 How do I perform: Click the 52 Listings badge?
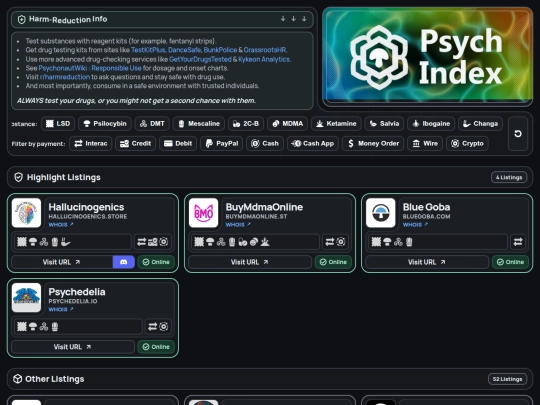tap(508, 379)
